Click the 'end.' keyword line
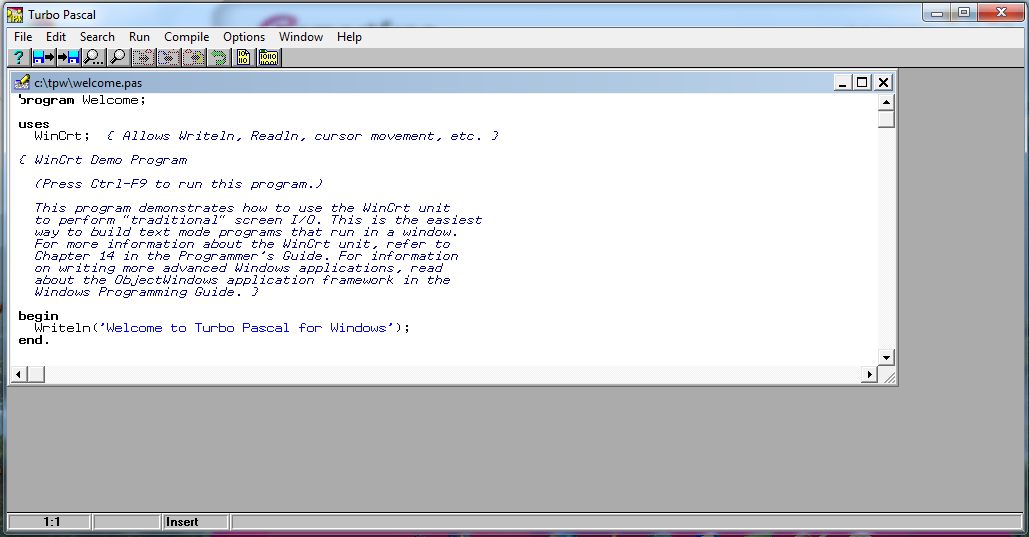 [33, 340]
